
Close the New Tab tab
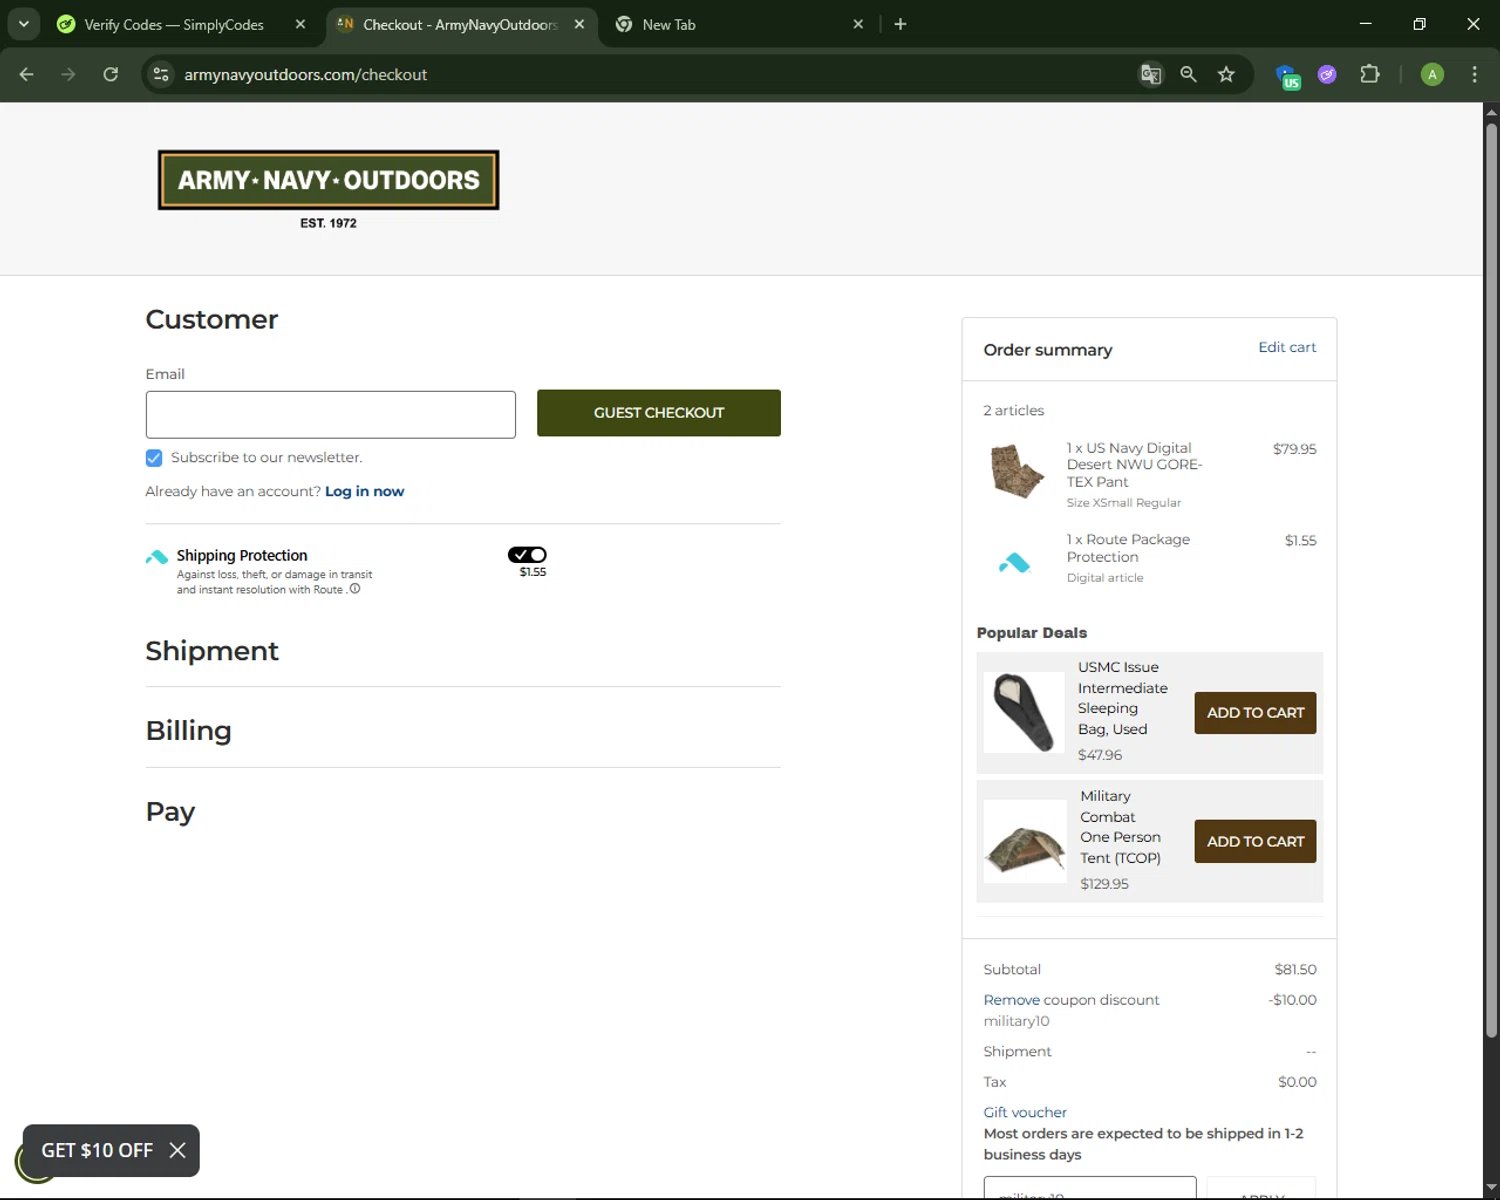point(858,24)
